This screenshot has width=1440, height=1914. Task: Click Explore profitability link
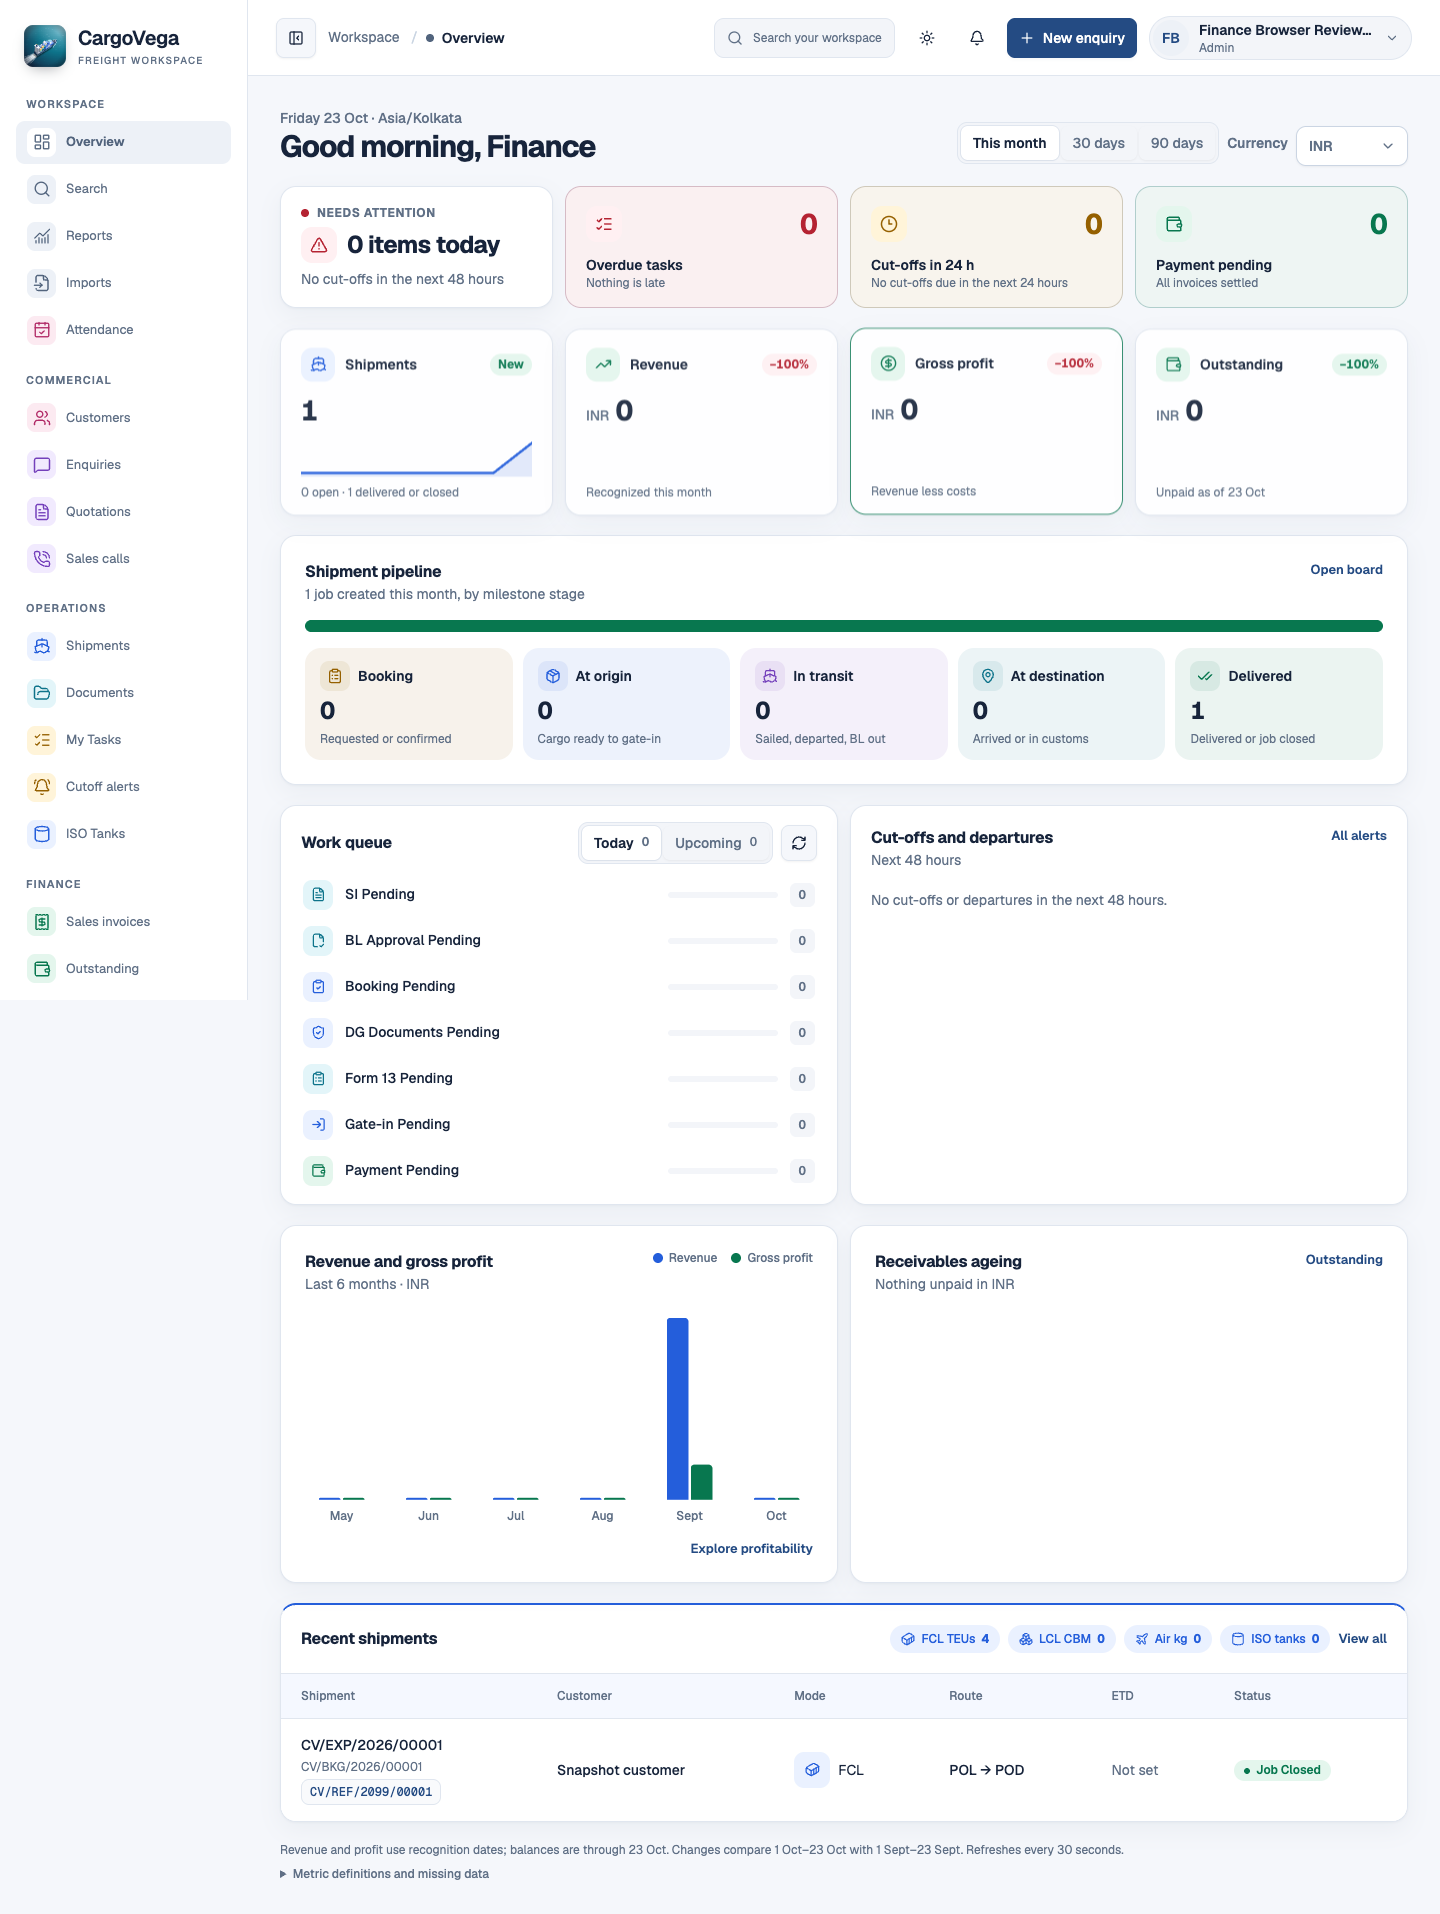click(x=751, y=1549)
